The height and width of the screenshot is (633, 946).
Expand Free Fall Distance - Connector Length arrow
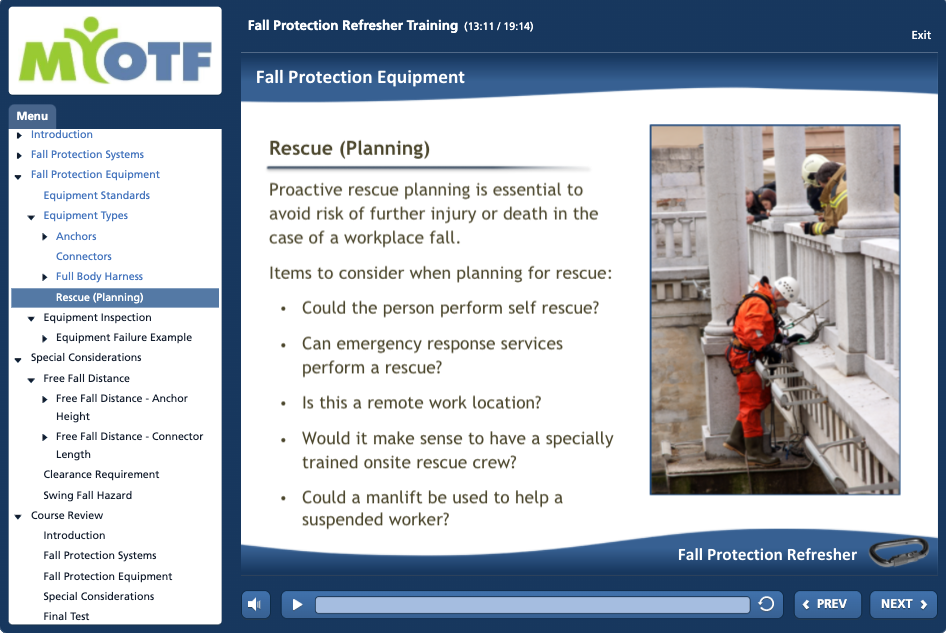pyautogui.click(x=45, y=437)
